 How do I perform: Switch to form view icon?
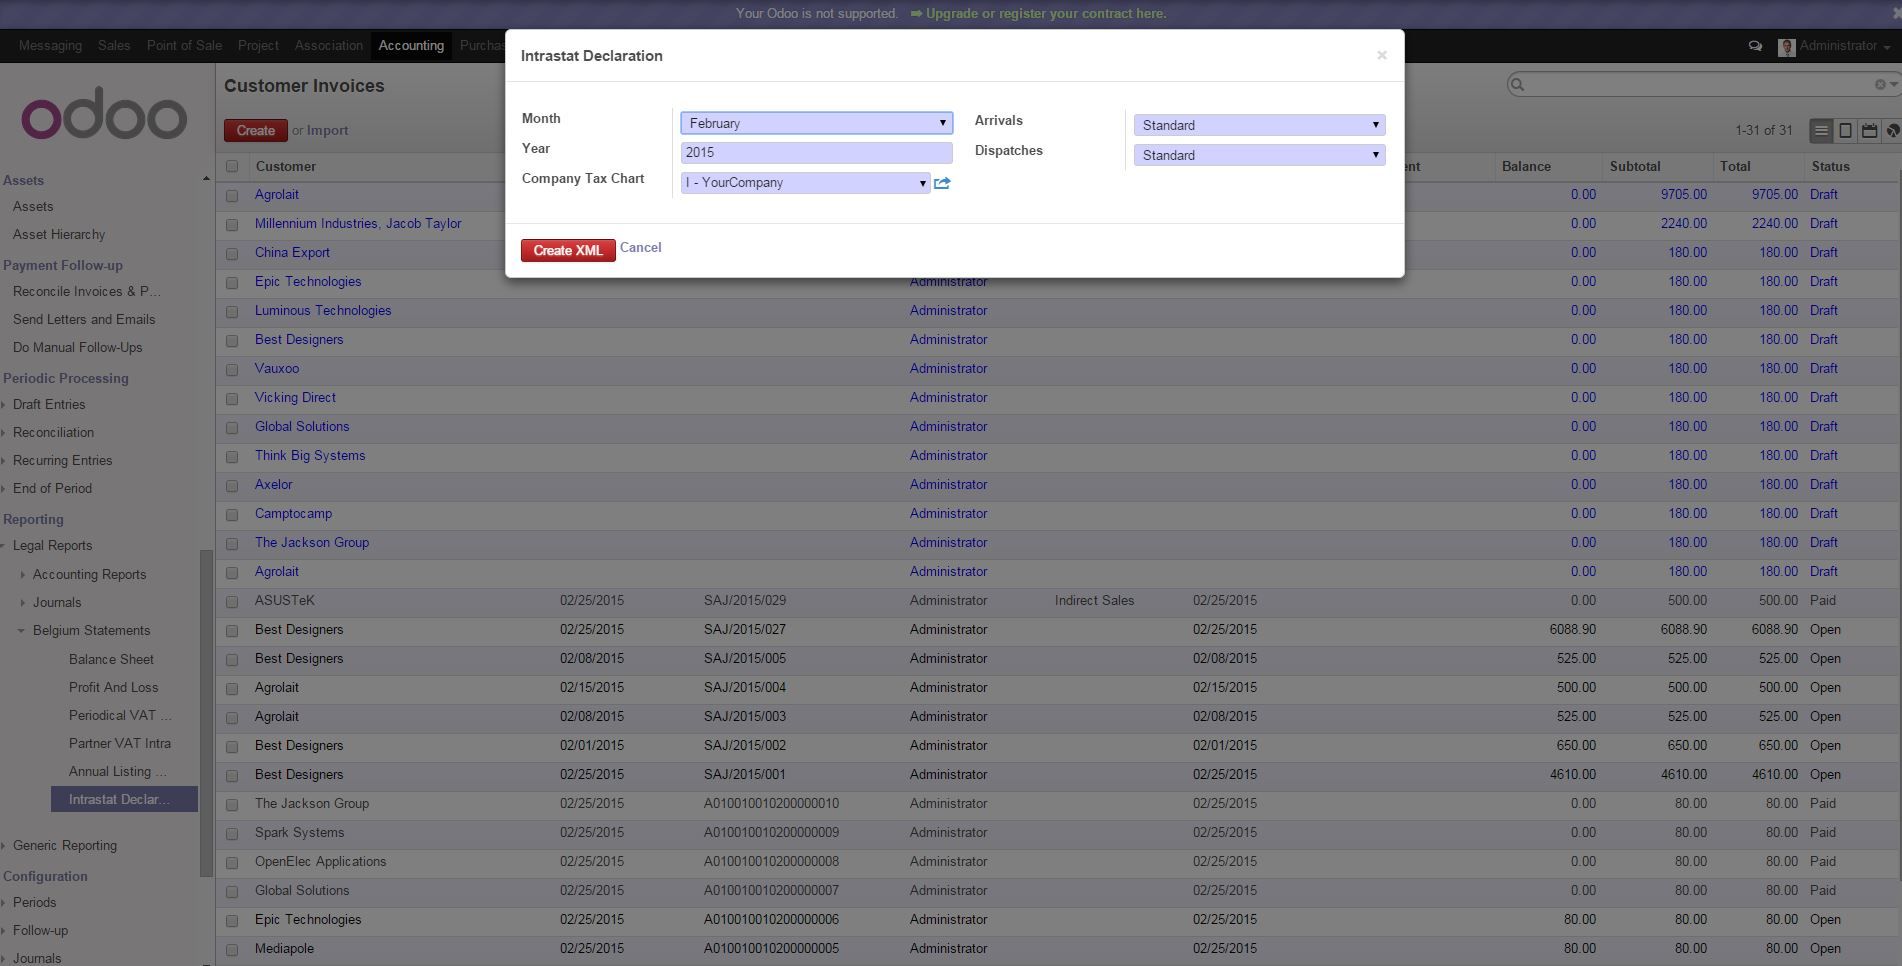click(x=1845, y=130)
